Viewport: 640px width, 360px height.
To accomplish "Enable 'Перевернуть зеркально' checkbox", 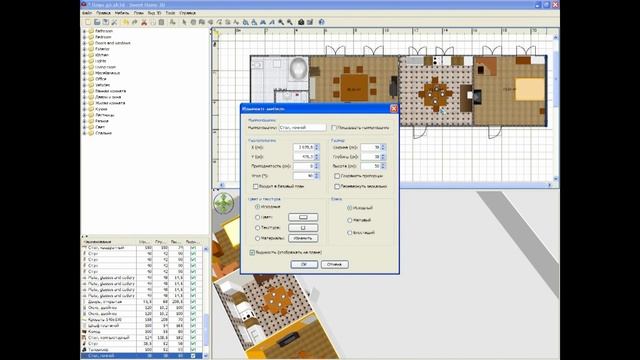I will pos(337,186).
